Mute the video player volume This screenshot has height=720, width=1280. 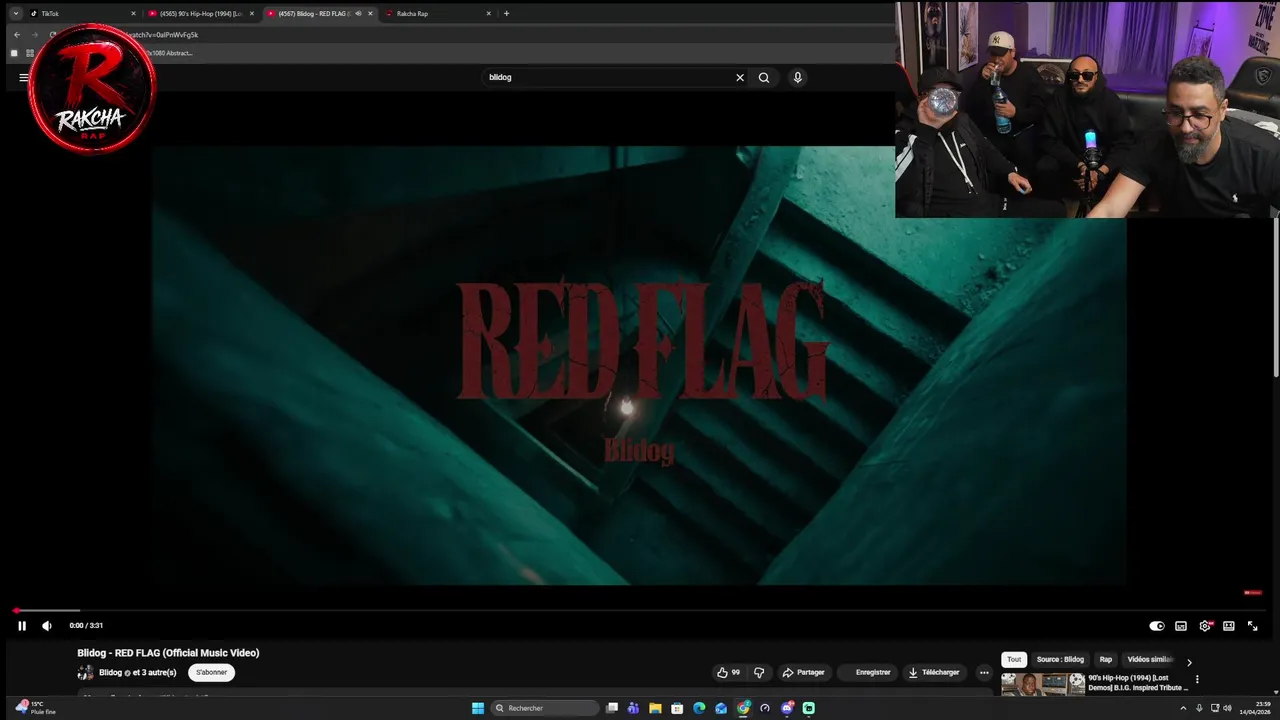click(x=46, y=626)
